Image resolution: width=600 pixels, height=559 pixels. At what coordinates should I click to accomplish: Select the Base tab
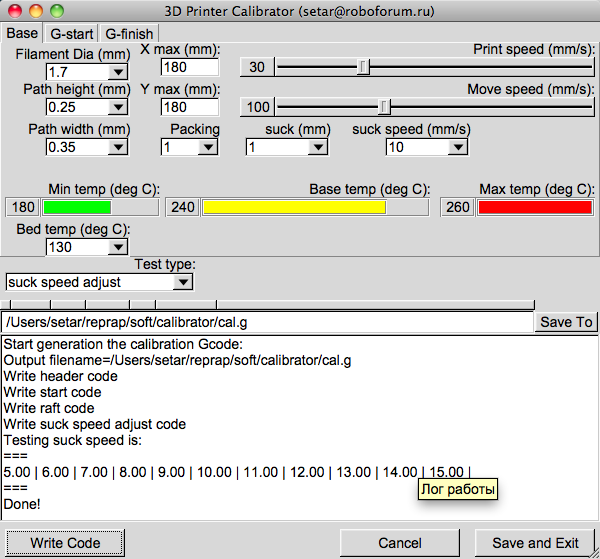[22, 33]
